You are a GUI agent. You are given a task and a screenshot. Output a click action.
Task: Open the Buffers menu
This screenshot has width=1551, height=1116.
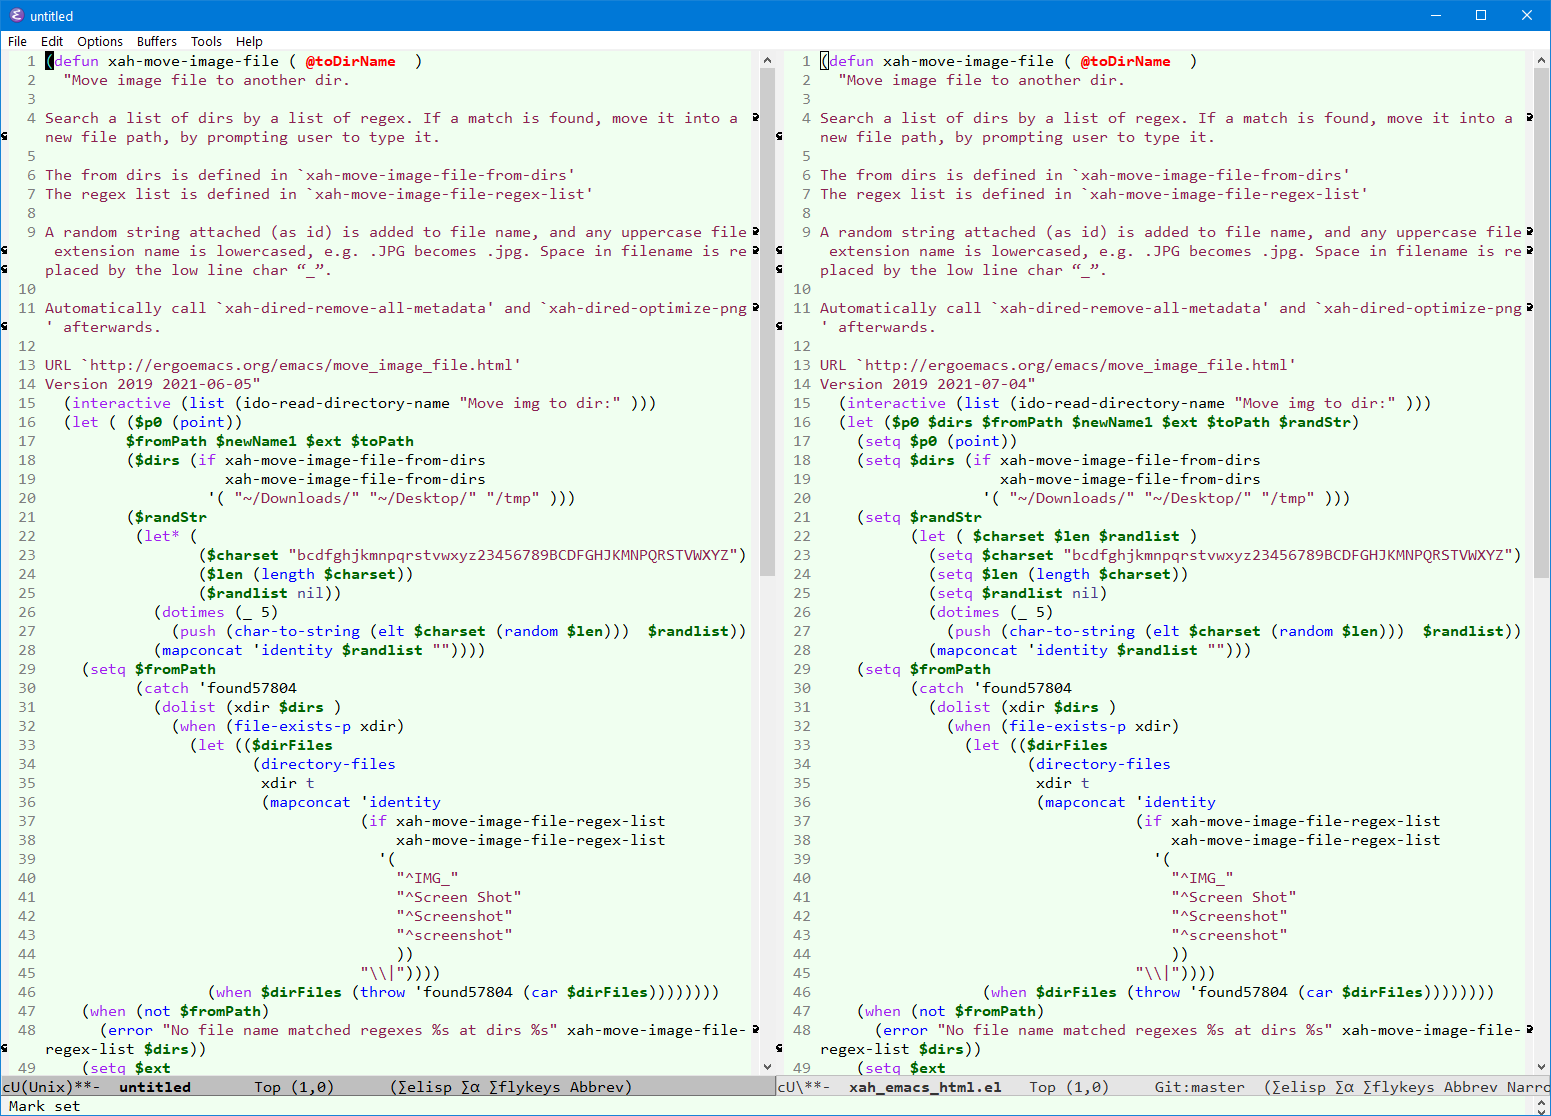click(x=156, y=41)
